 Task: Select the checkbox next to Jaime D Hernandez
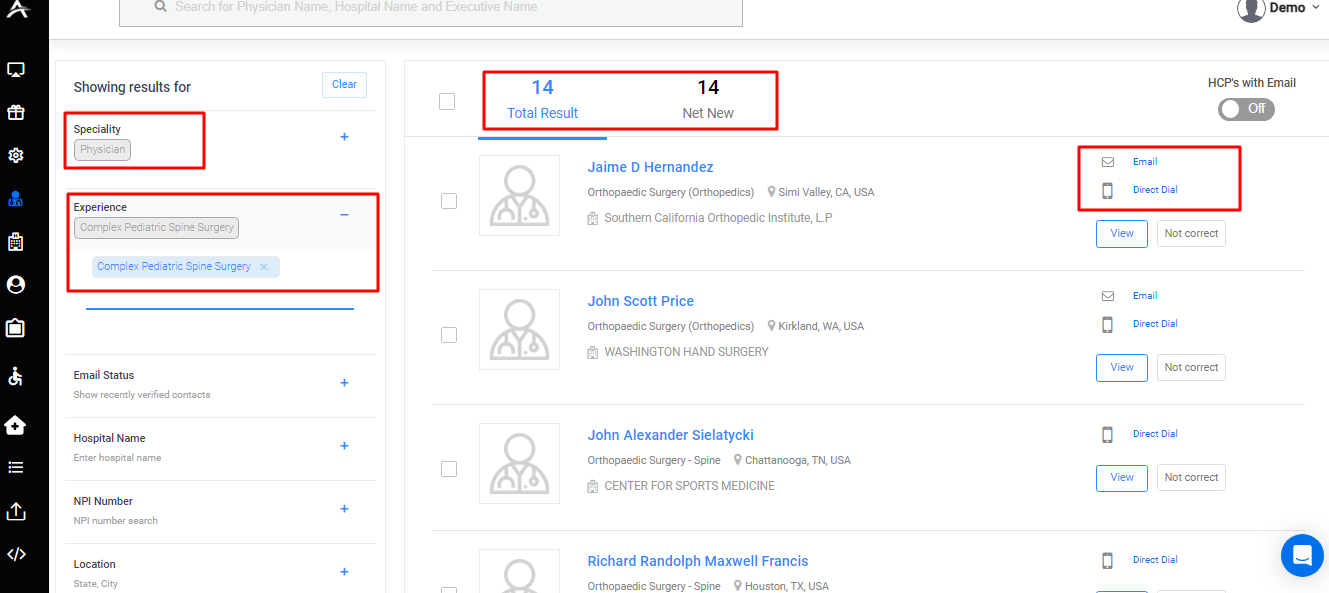pyautogui.click(x=448, y=200)
